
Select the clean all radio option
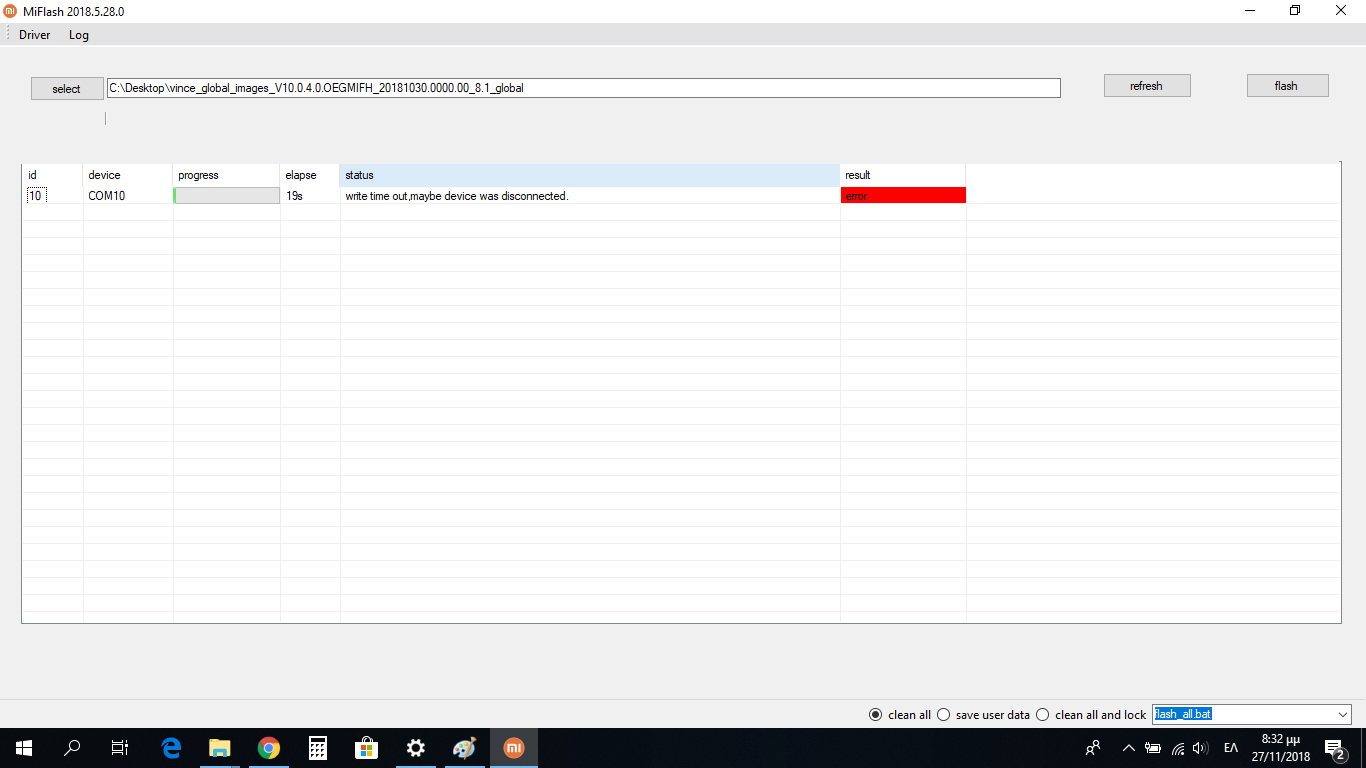pos(900,715)
